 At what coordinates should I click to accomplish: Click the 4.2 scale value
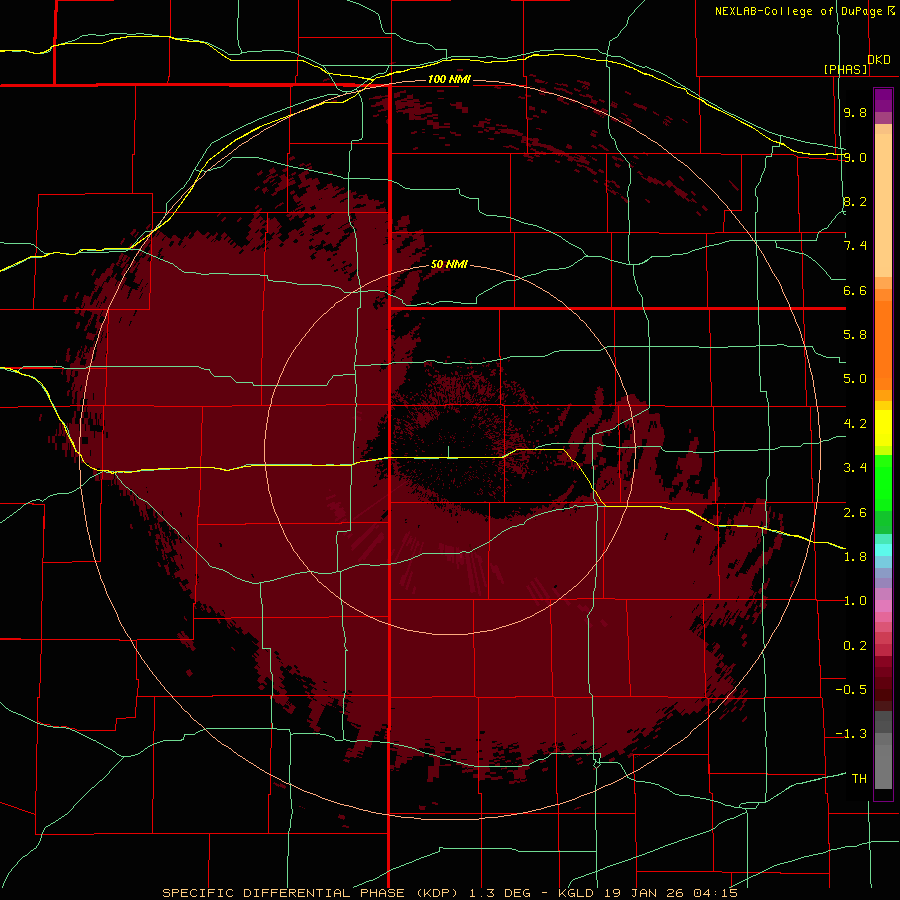click(x=855, y=424)
